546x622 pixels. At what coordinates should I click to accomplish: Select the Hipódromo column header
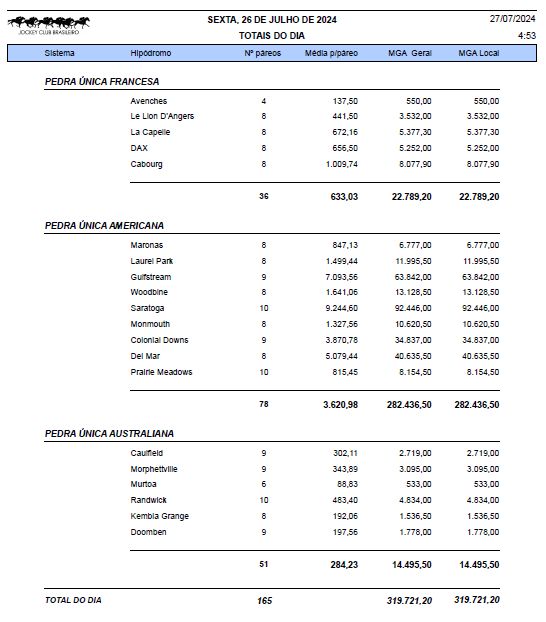[x=151, y=53]
